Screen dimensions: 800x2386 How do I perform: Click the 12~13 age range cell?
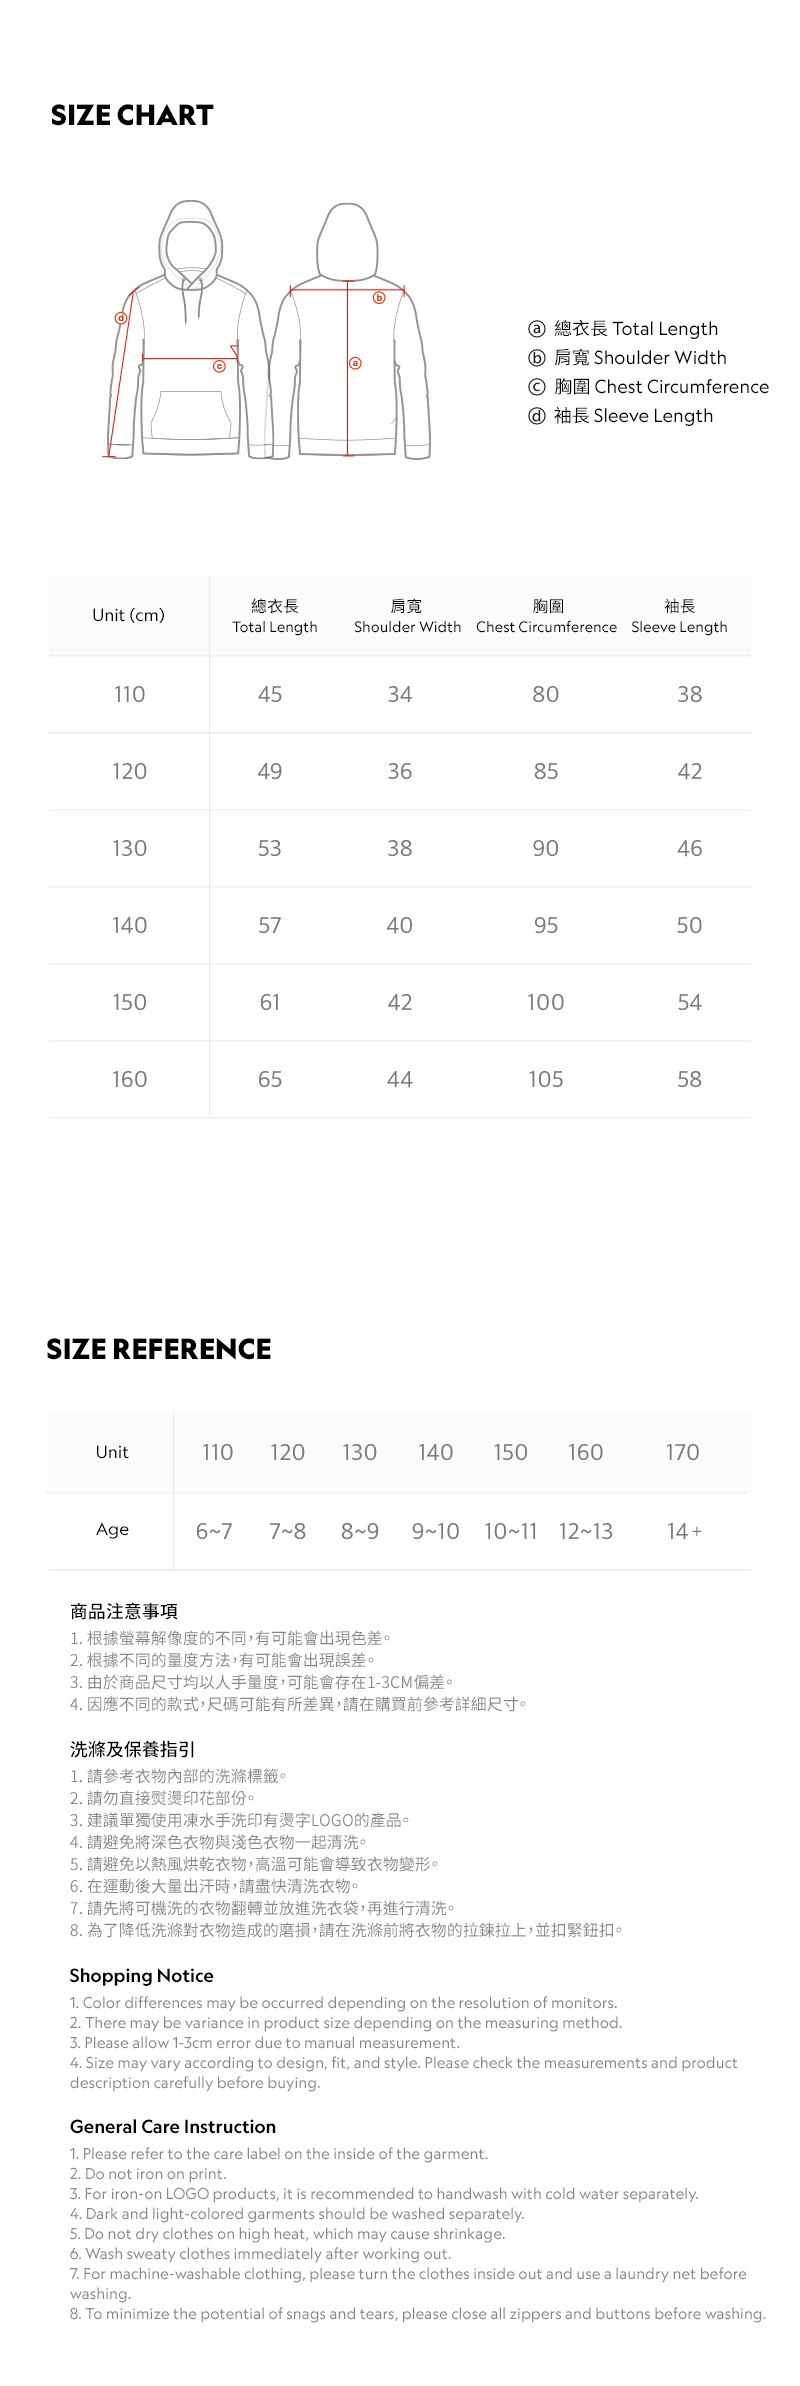(586, 1531)
